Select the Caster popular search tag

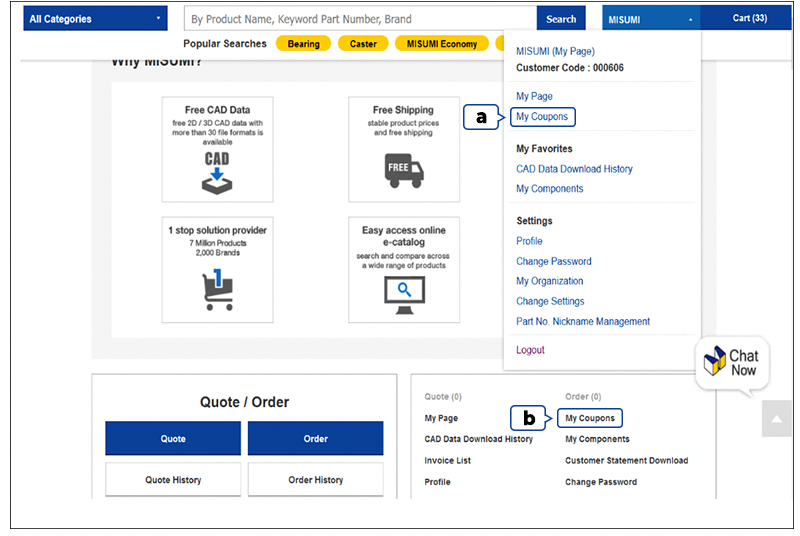(362, 44)
